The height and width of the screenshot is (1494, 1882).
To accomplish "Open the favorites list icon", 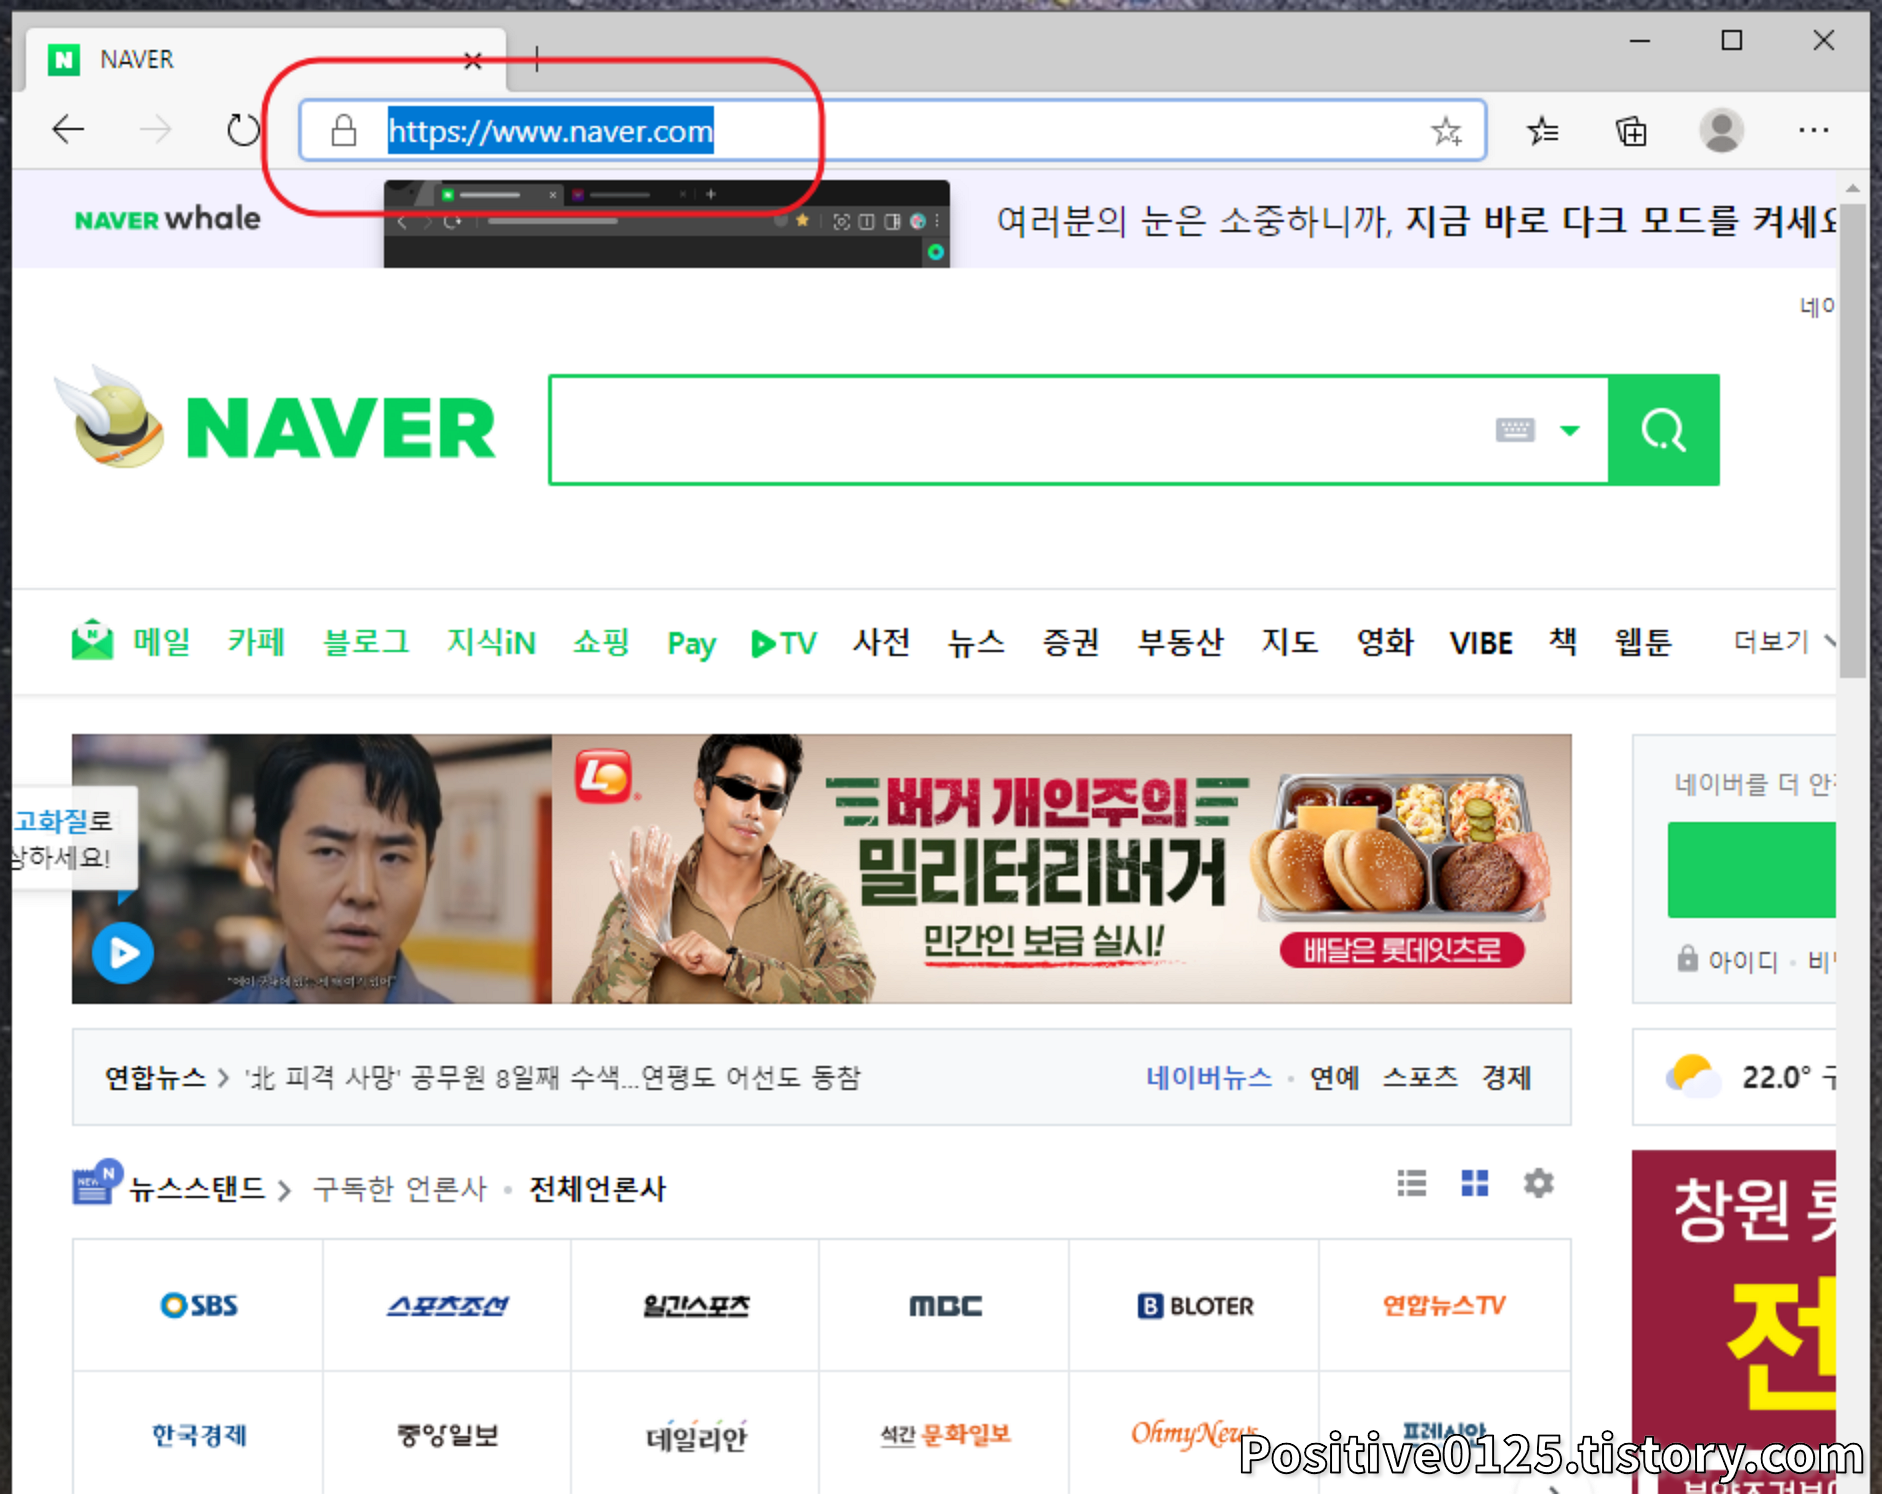I will [x=1542, y=131].
